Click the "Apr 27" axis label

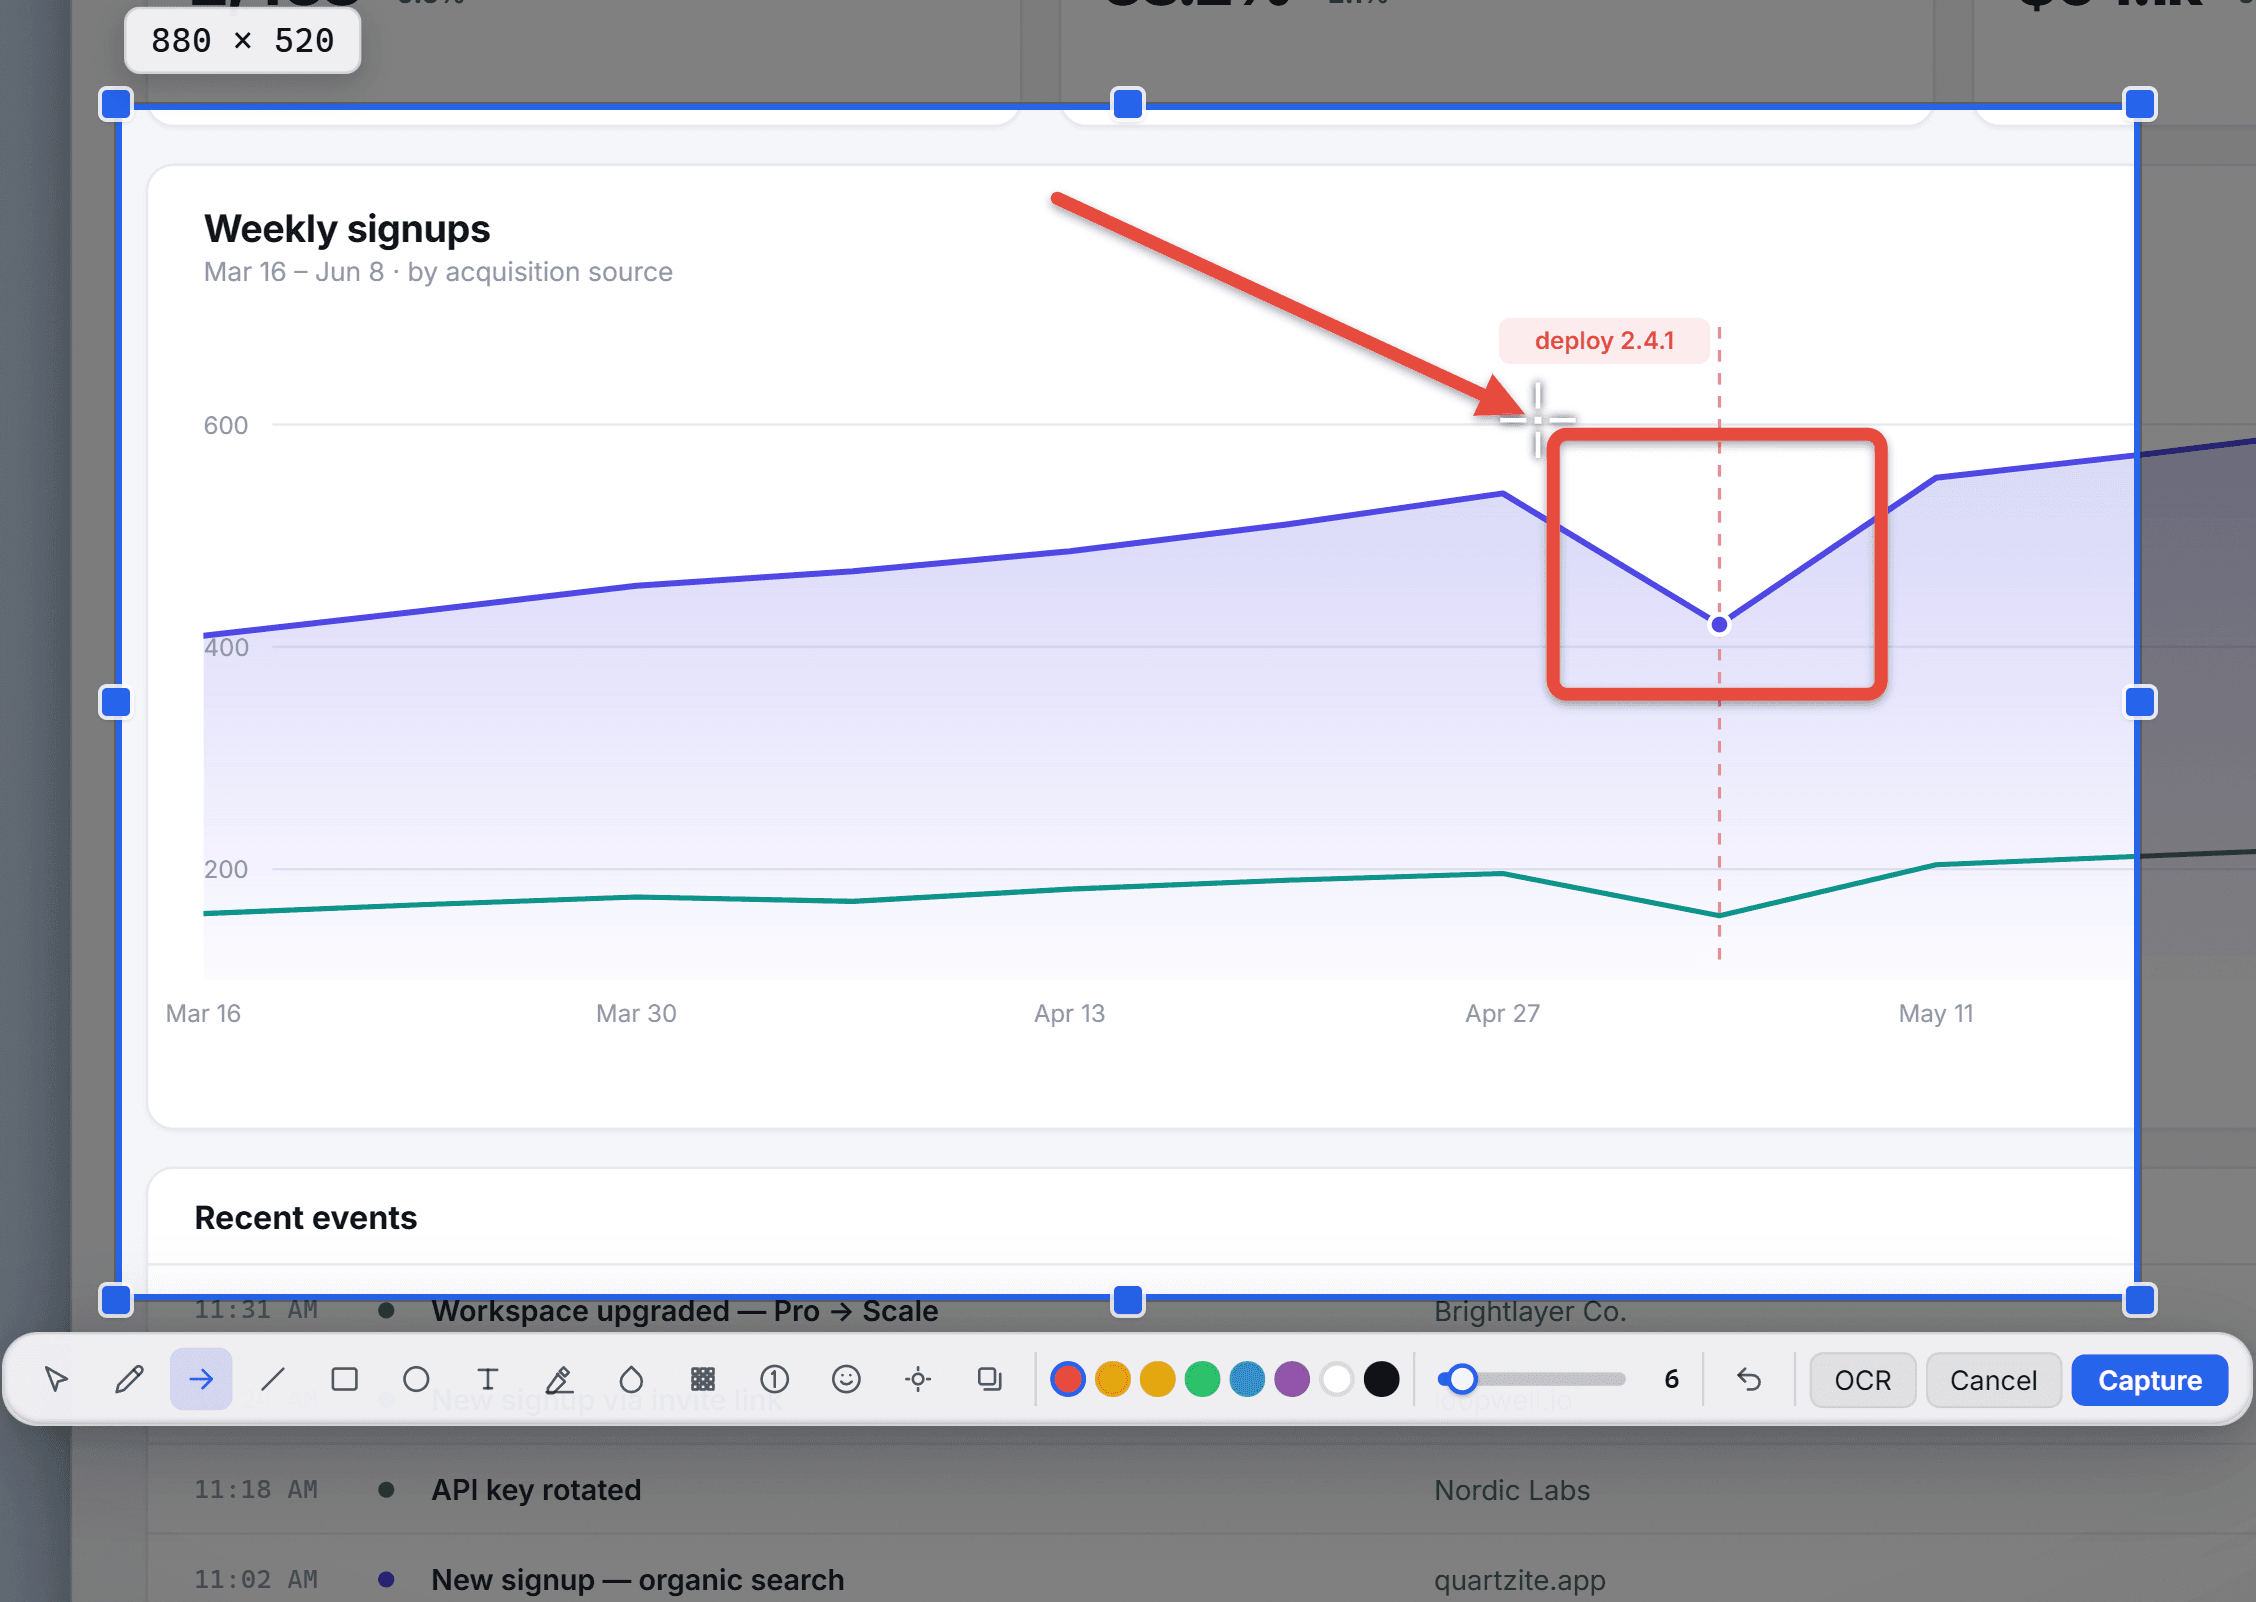point(1502,1013)
